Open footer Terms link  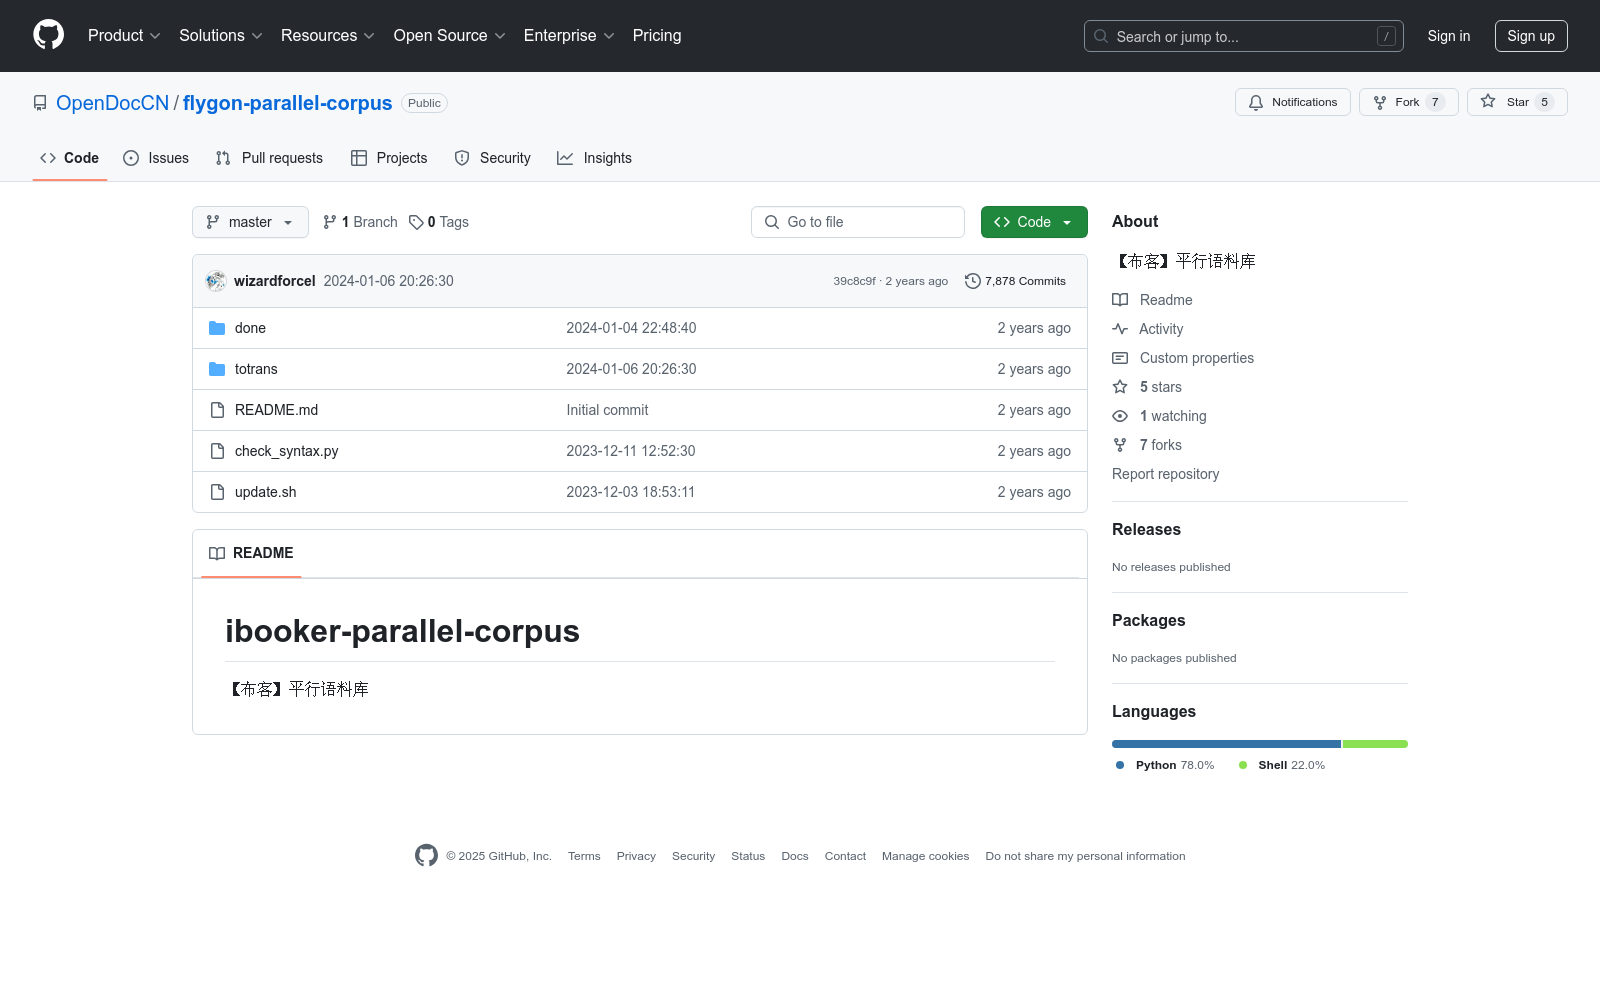[584, 856]
